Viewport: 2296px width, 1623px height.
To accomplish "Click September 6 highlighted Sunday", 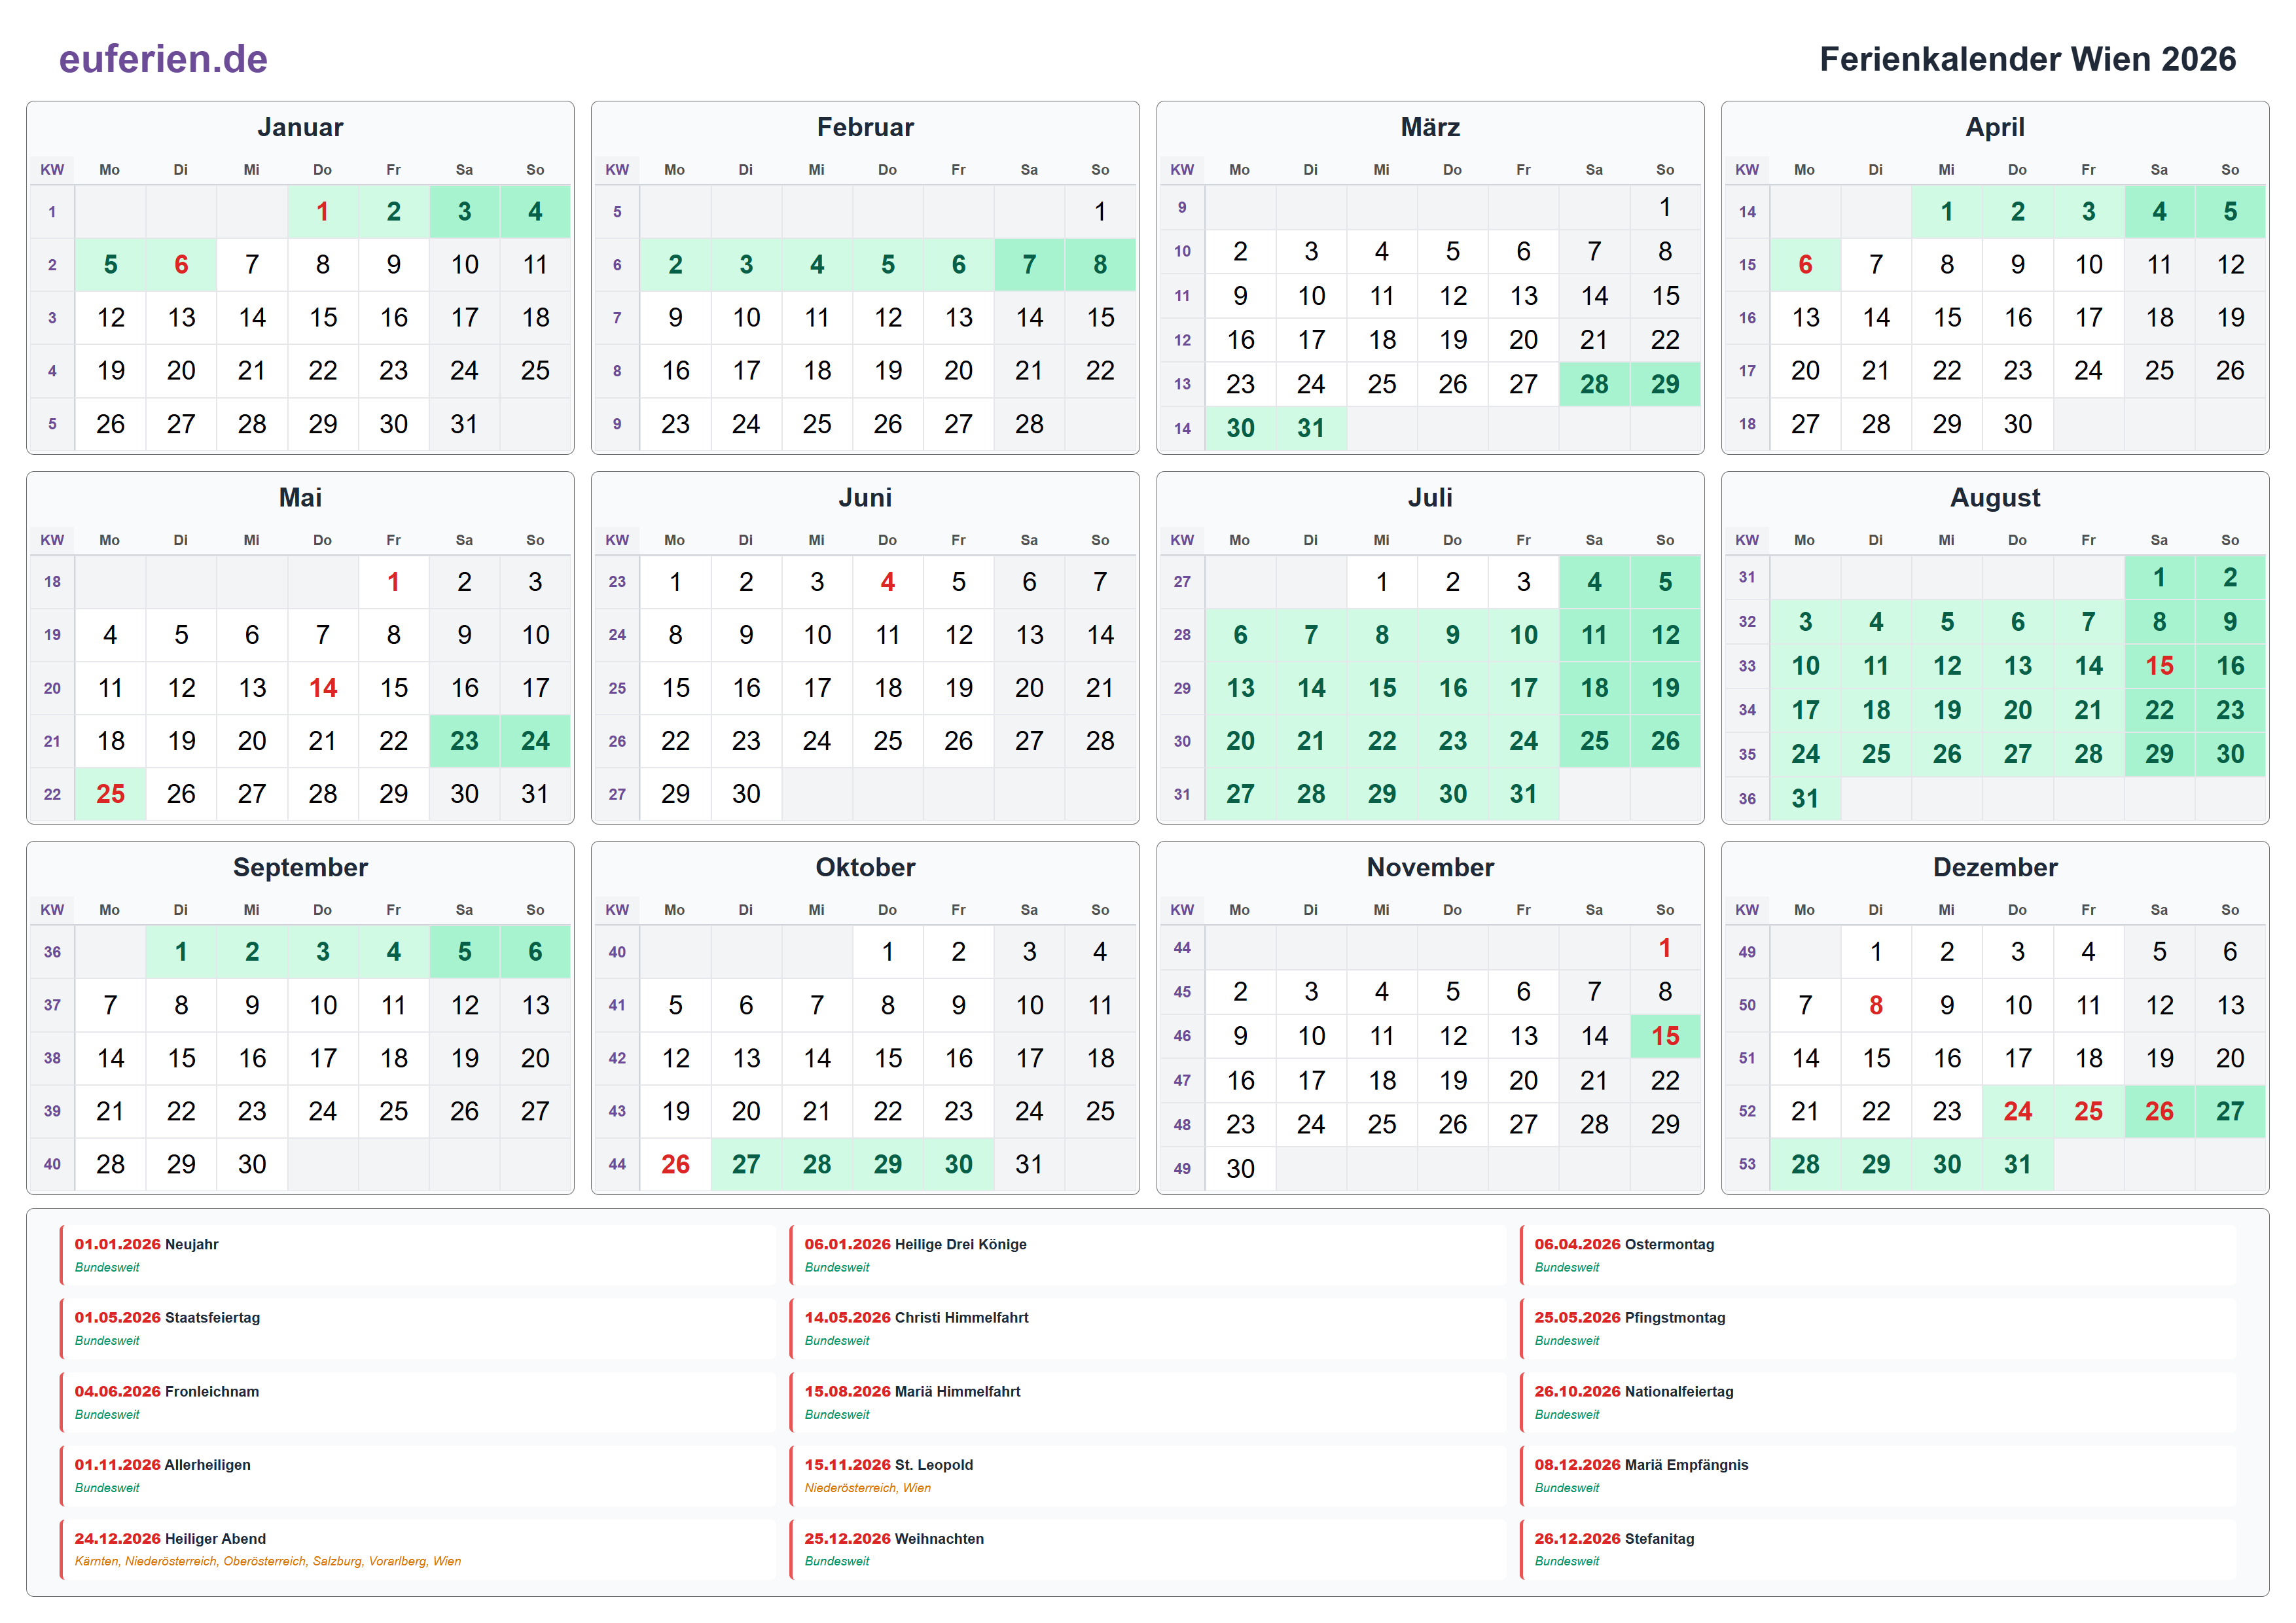I will pos(535,951).
